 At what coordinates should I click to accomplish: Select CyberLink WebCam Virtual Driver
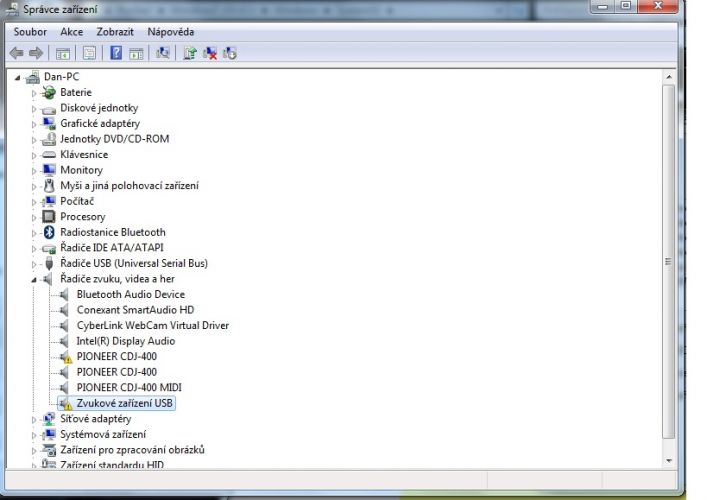153,326
